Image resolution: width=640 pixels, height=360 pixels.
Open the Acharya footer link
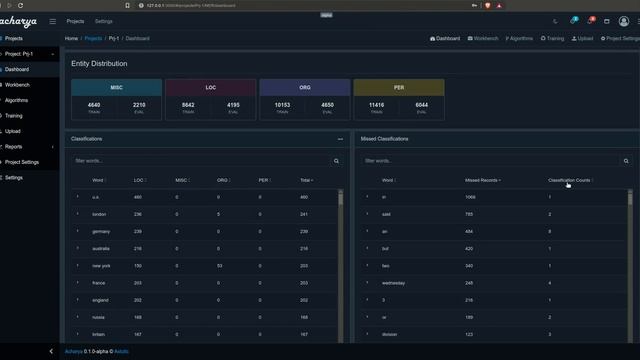click(x=73, y=351)
